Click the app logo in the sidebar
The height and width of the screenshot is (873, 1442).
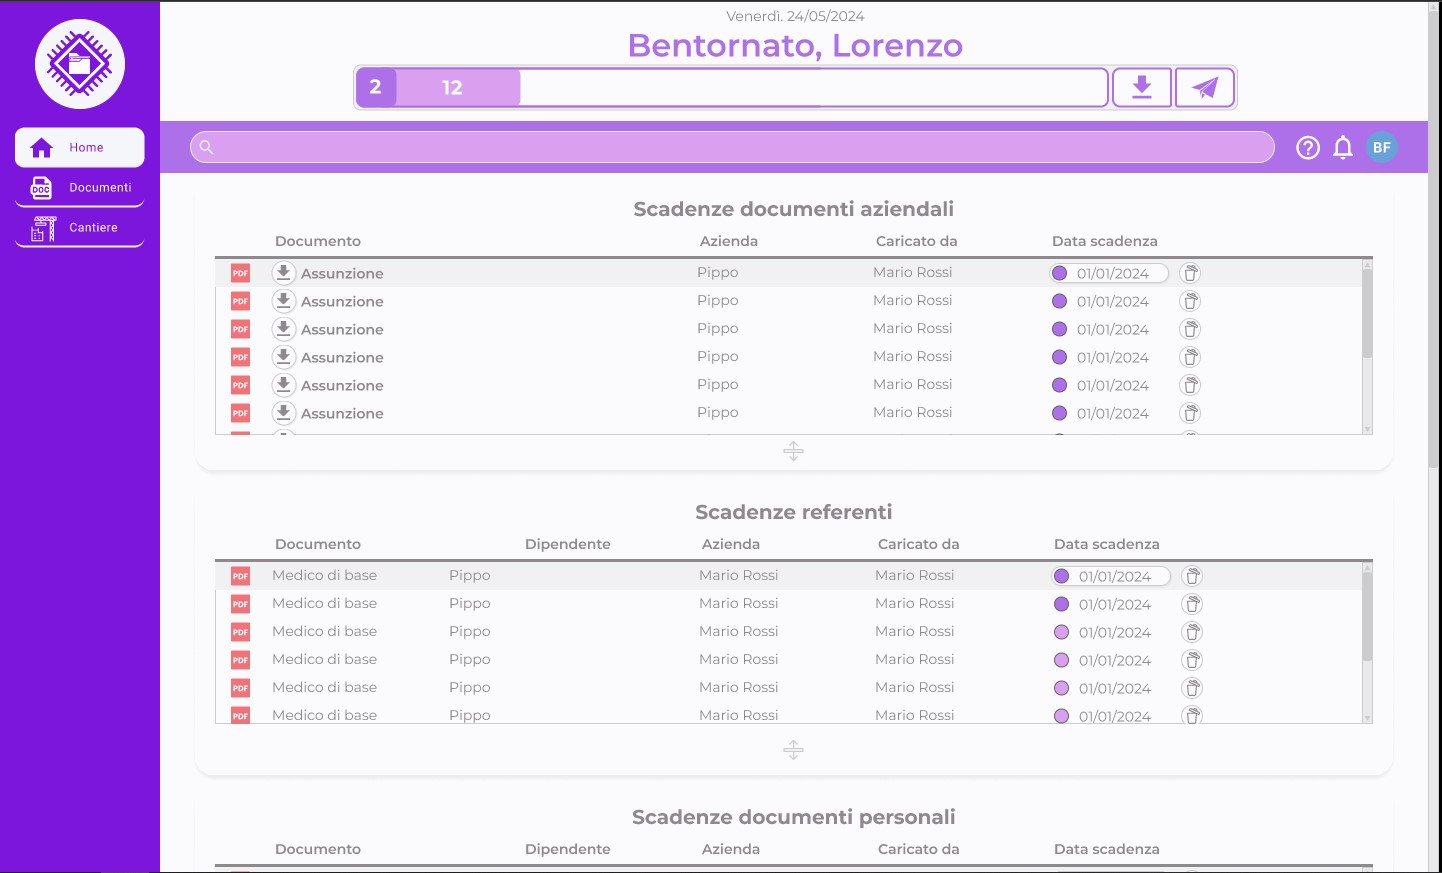point(80,64)
